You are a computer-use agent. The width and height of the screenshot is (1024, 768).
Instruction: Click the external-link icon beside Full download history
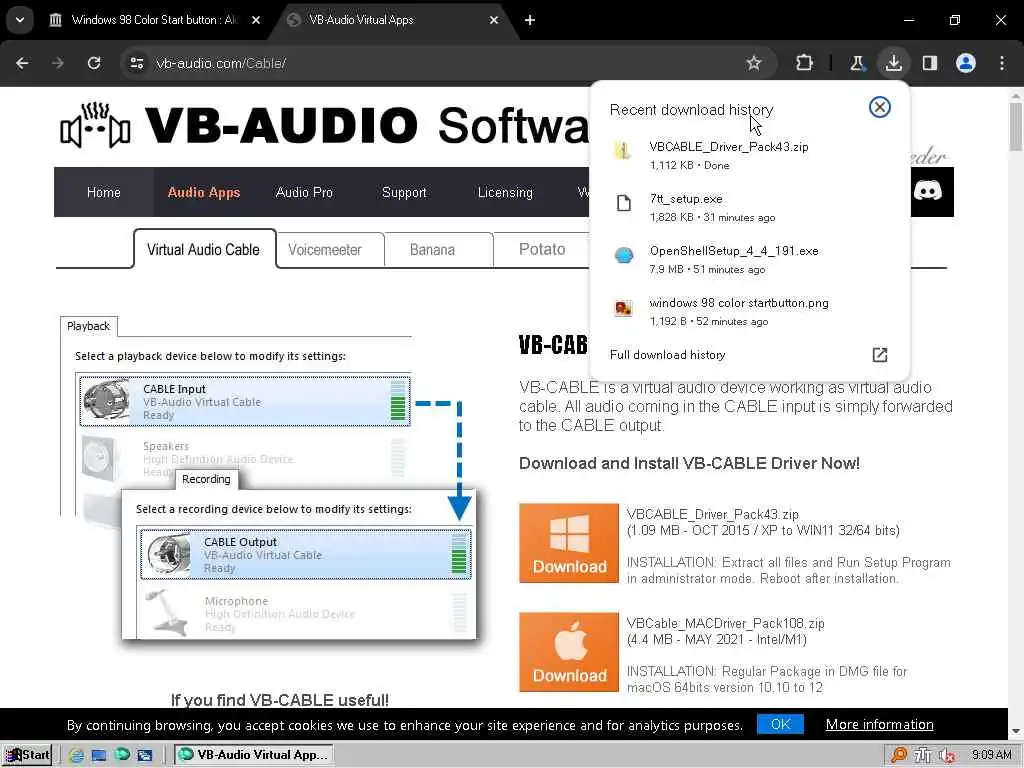pos(880,355)
